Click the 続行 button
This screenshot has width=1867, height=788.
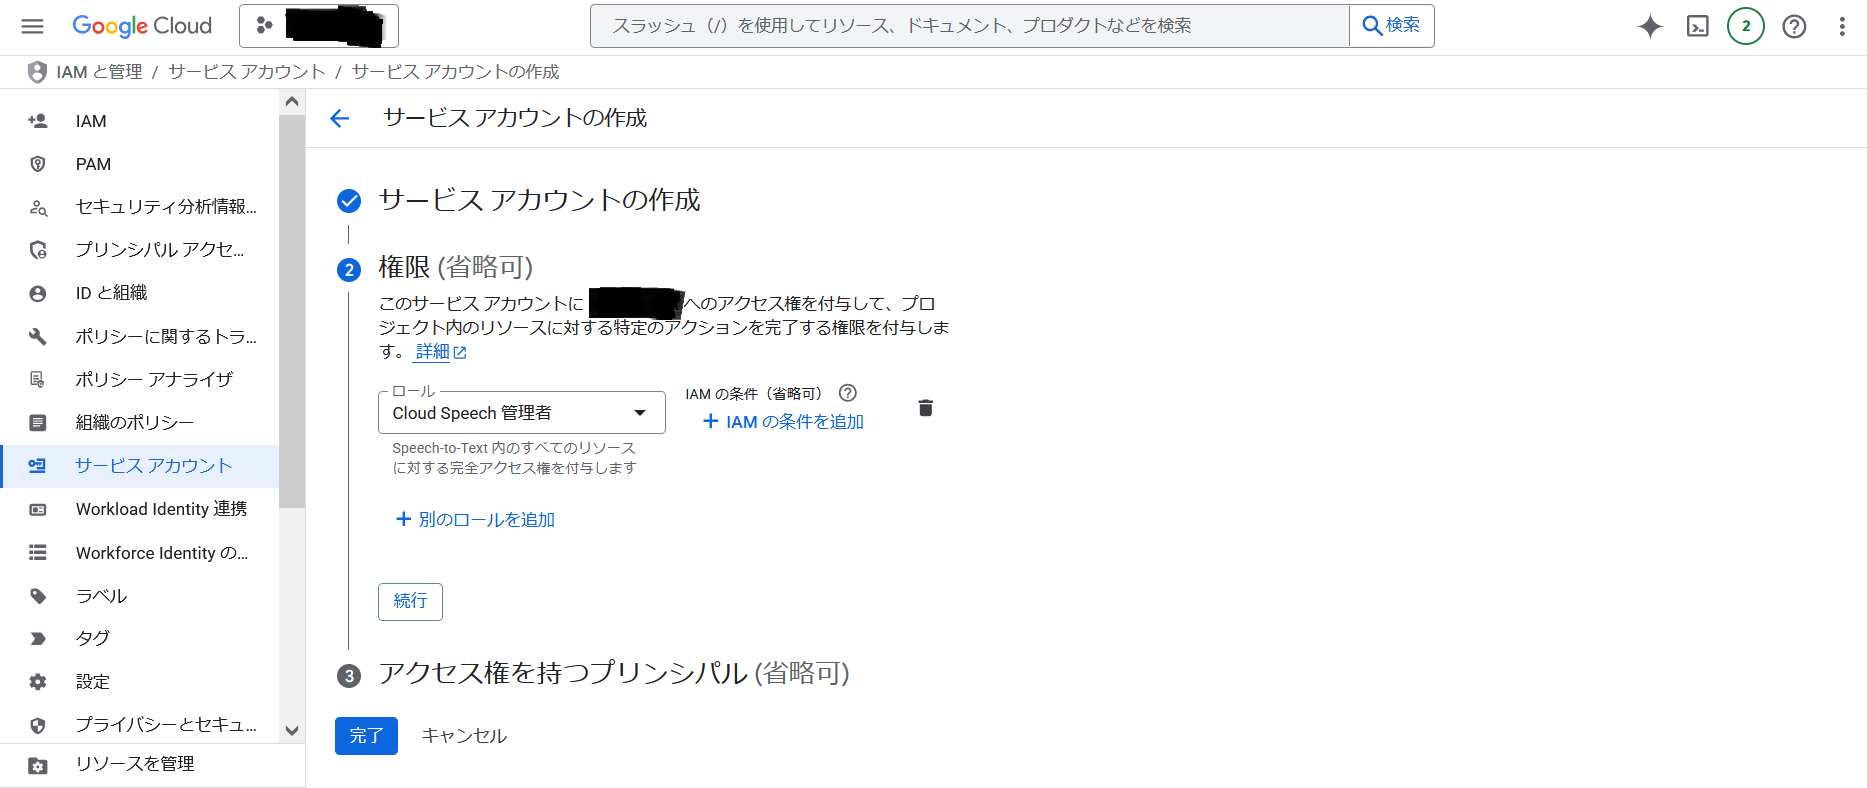(x=410, y=601)
